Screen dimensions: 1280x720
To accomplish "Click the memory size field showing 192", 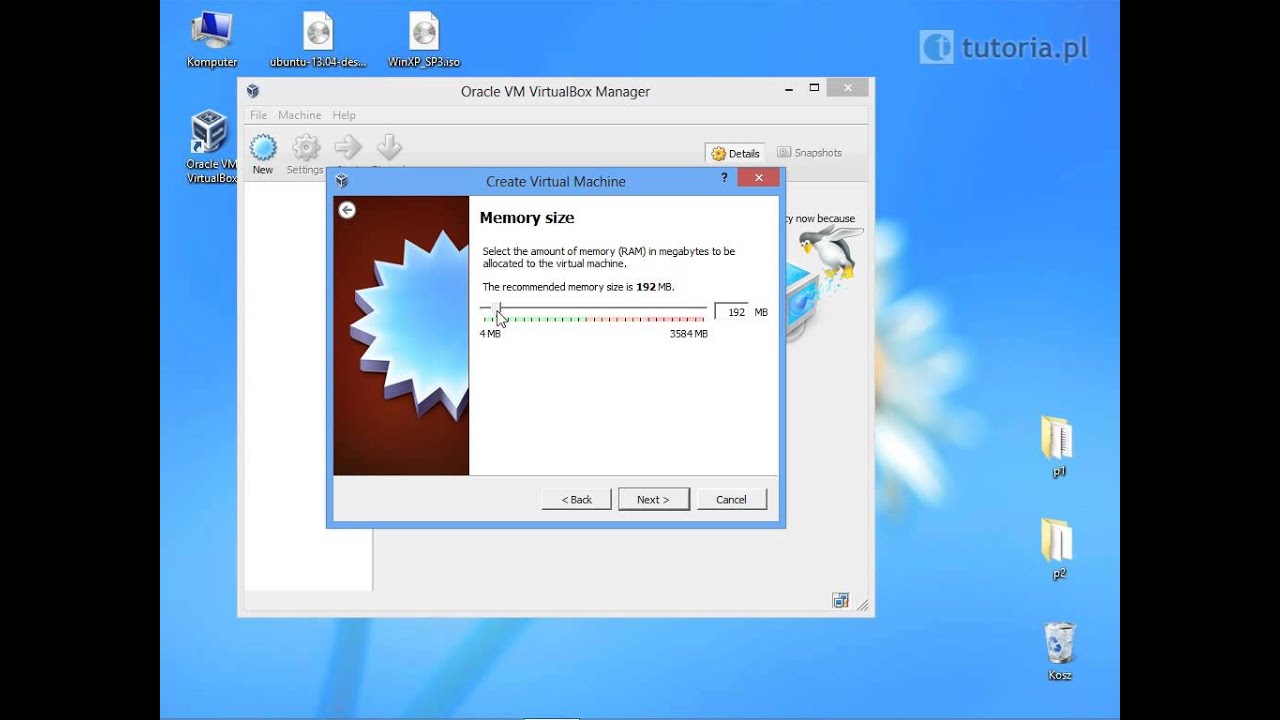I will (x=731, y=312).
